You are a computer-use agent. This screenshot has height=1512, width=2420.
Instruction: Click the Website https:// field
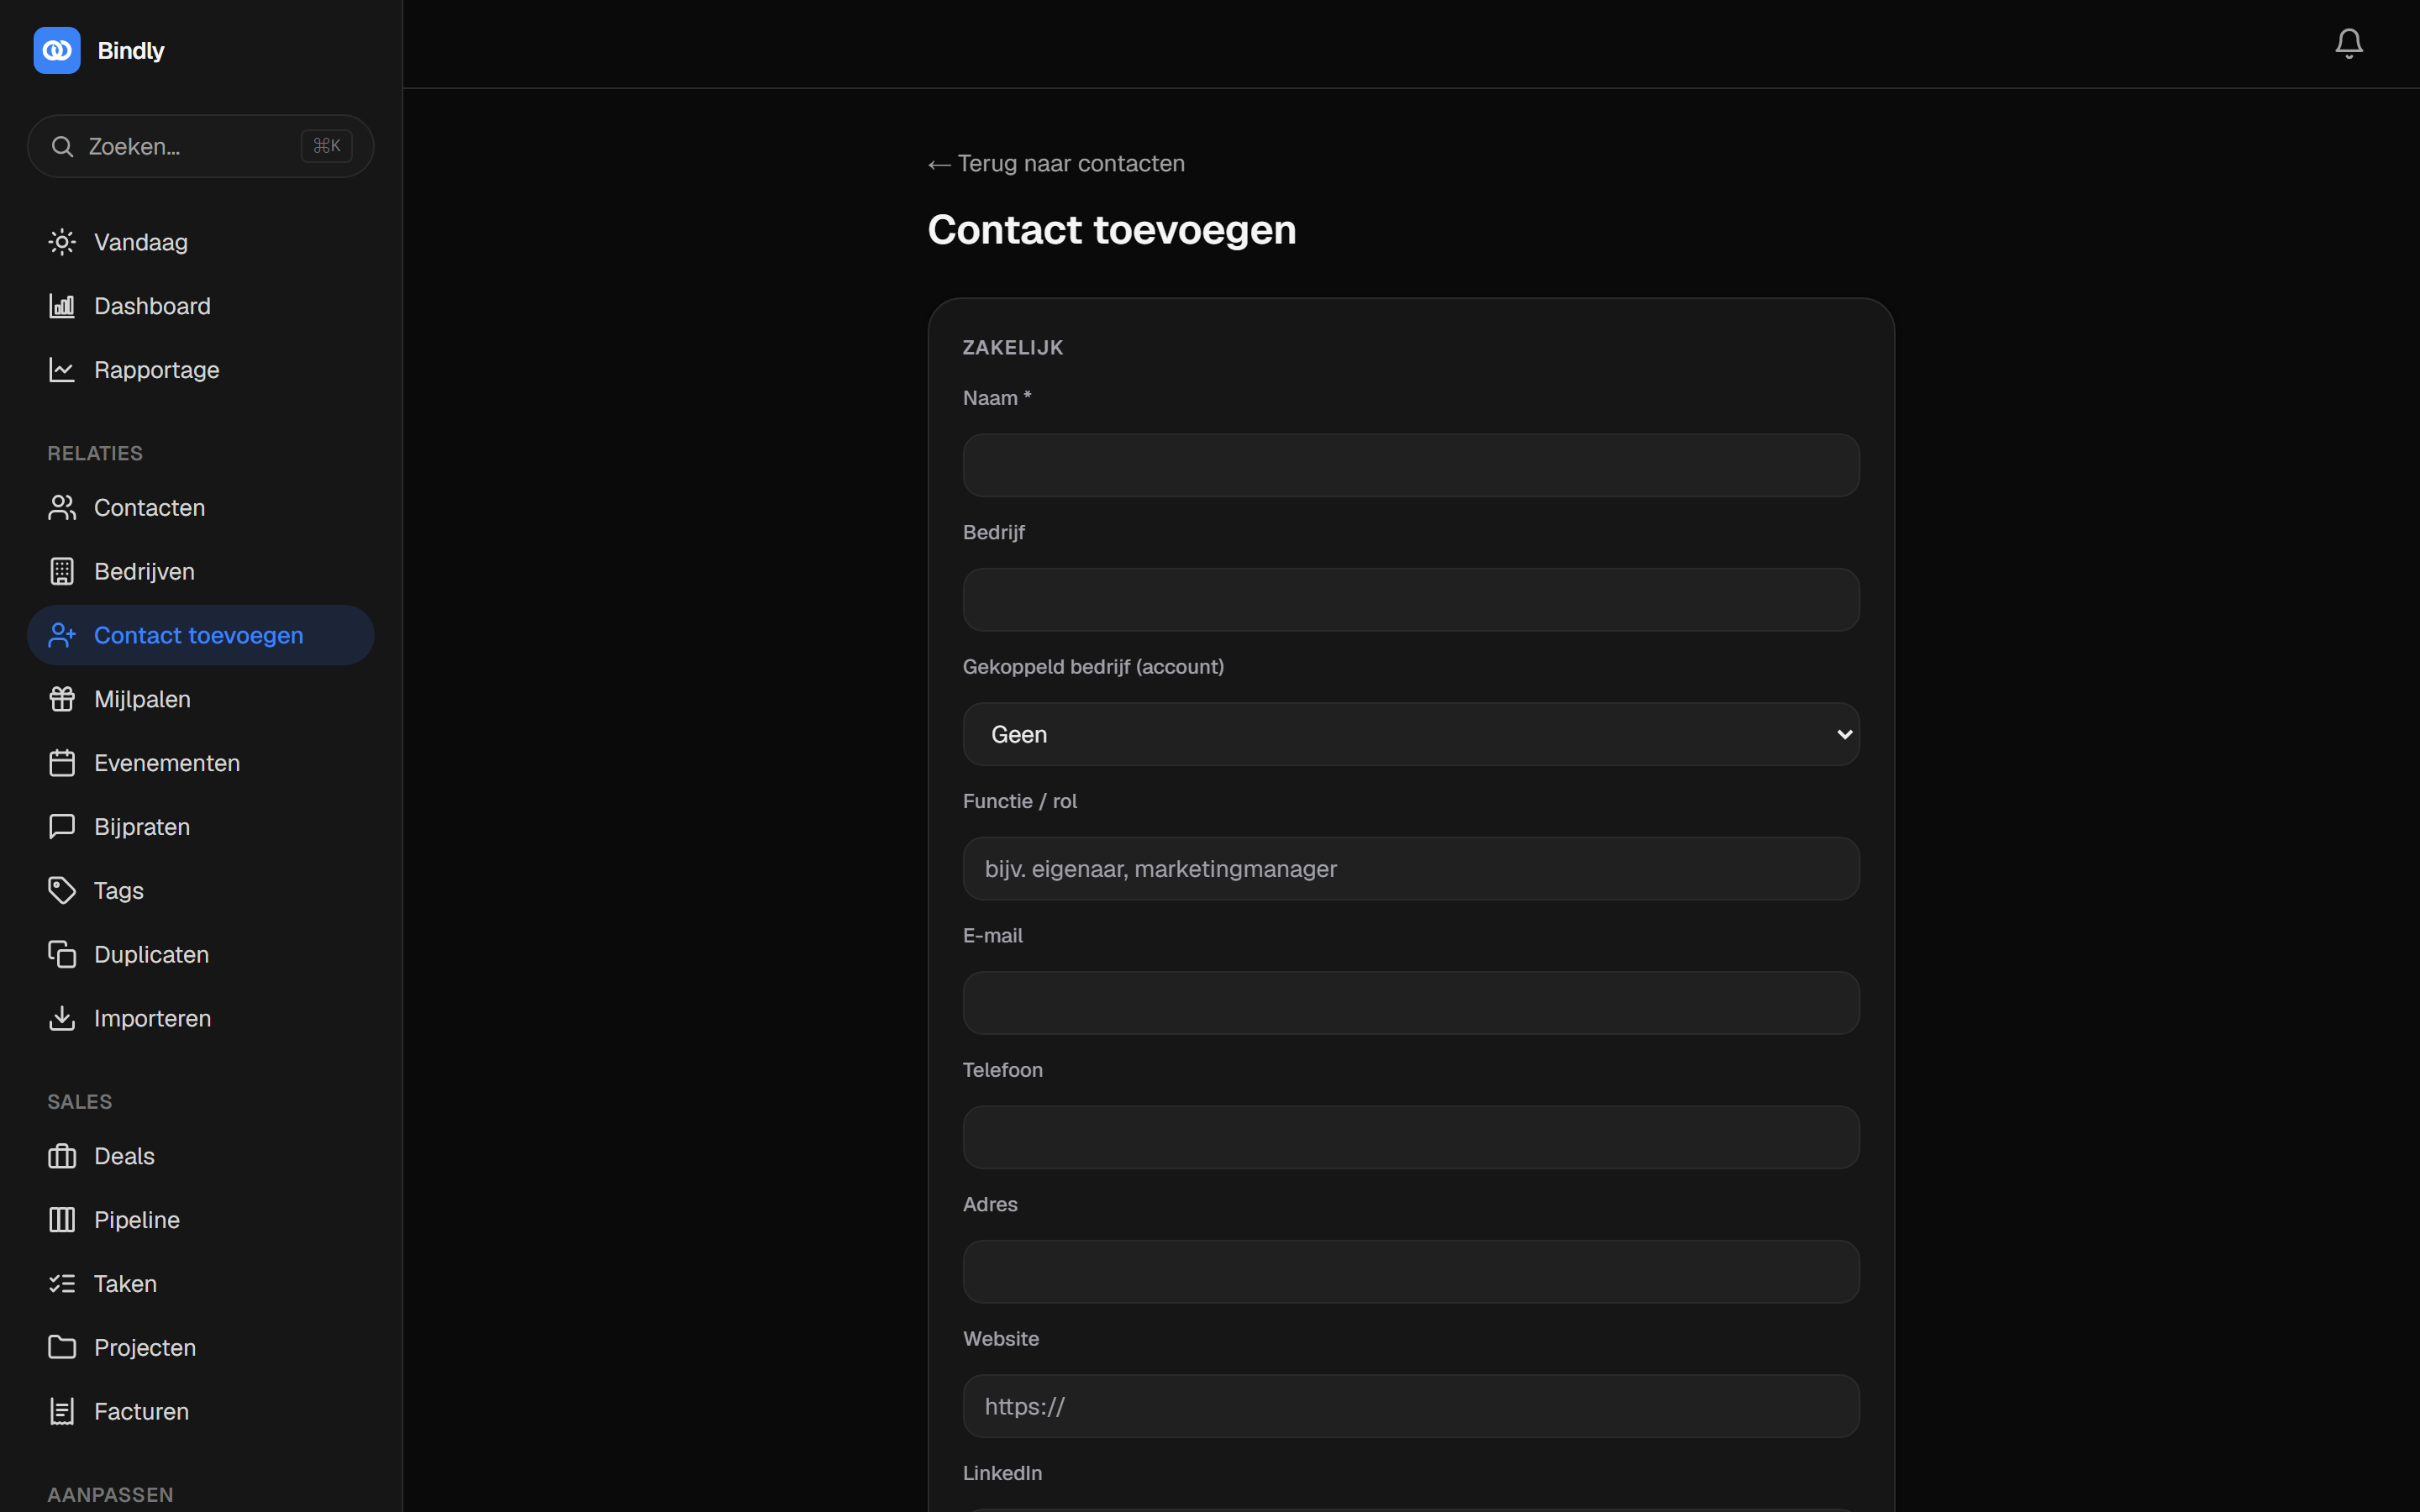[x=1411, y=1407]
